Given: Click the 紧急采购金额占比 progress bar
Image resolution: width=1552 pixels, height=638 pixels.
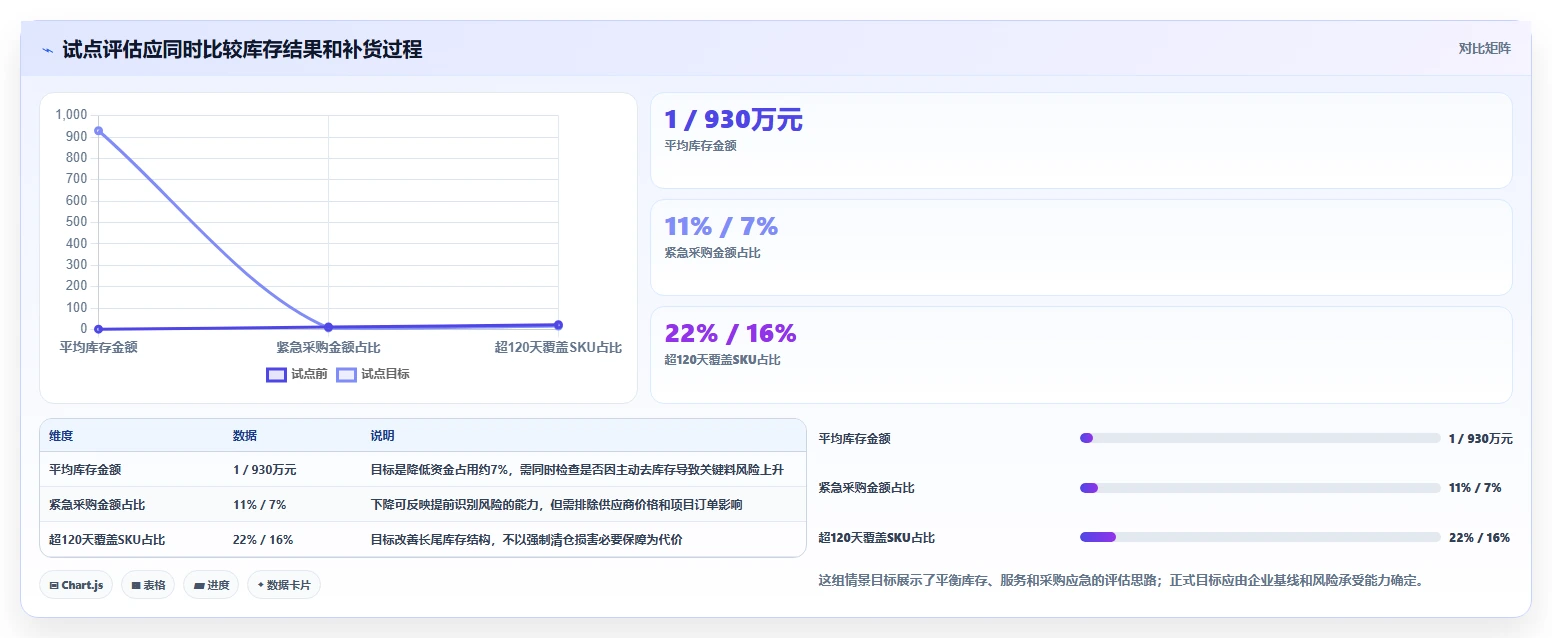Looking at the screenshot, I should click(x=1260, y=488).
